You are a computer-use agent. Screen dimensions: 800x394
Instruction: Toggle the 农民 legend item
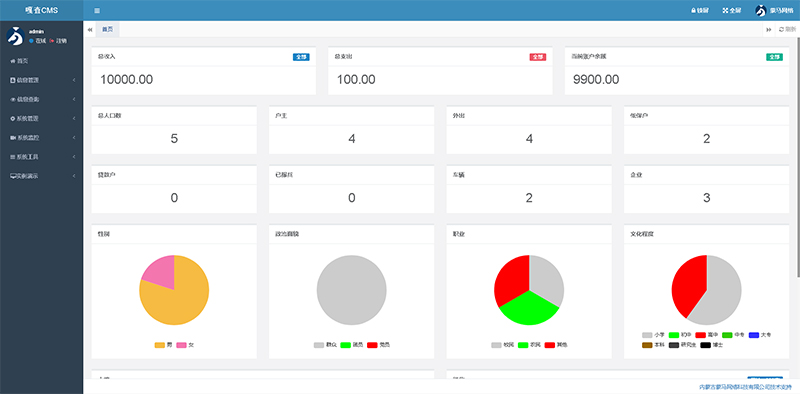tap(529, 345)
